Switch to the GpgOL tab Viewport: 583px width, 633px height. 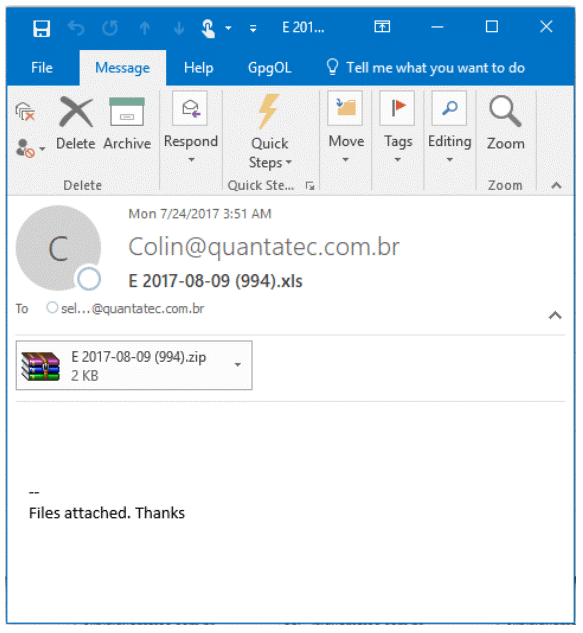click(x=270, y=68)
